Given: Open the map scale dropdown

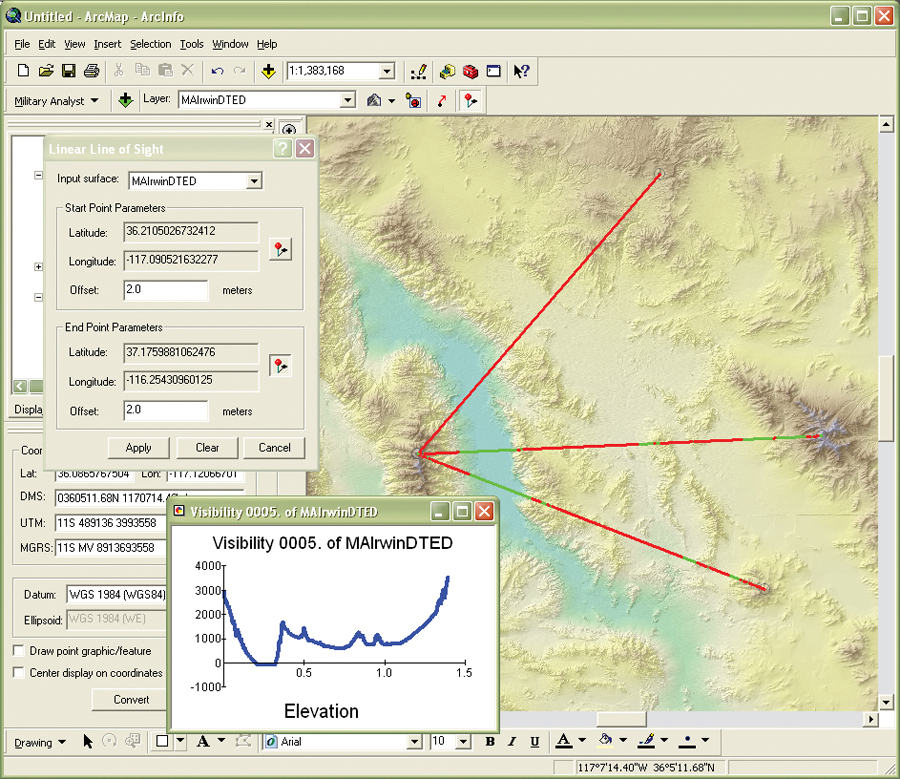Looking at the screenshot, I should pyautogui.click(x=387, y=71).
